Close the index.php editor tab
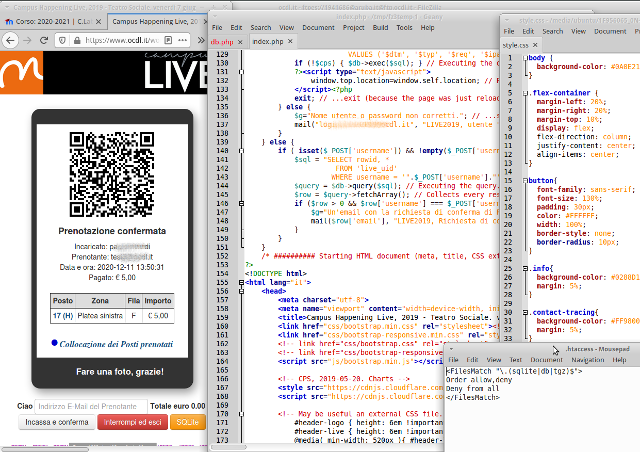Image resolution: width=640 pixels, height=452 pixels. [x=290, y=41]
